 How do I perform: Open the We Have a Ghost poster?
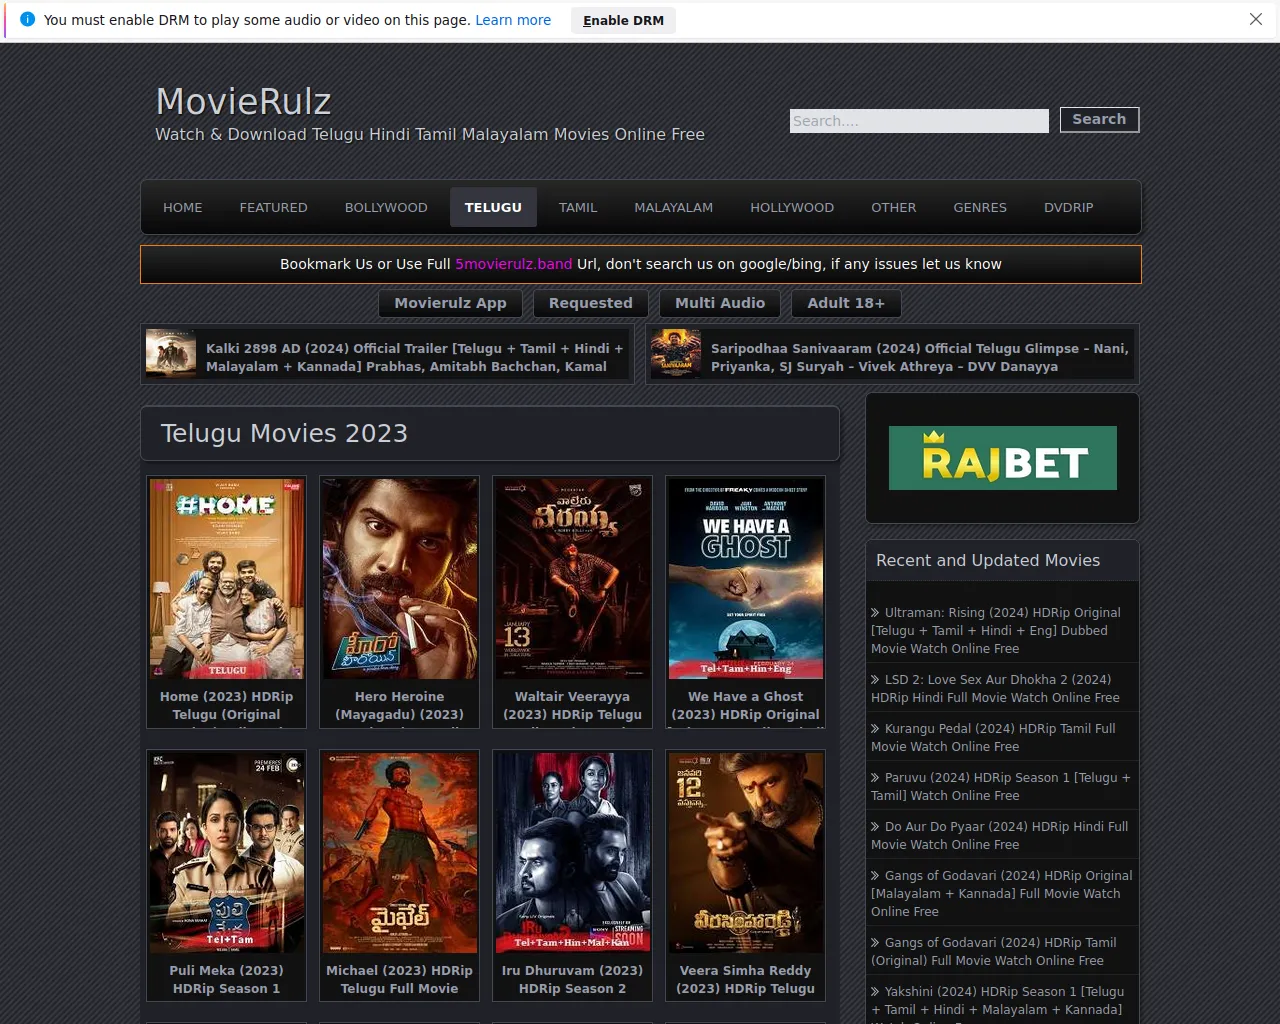coord(746,579)
